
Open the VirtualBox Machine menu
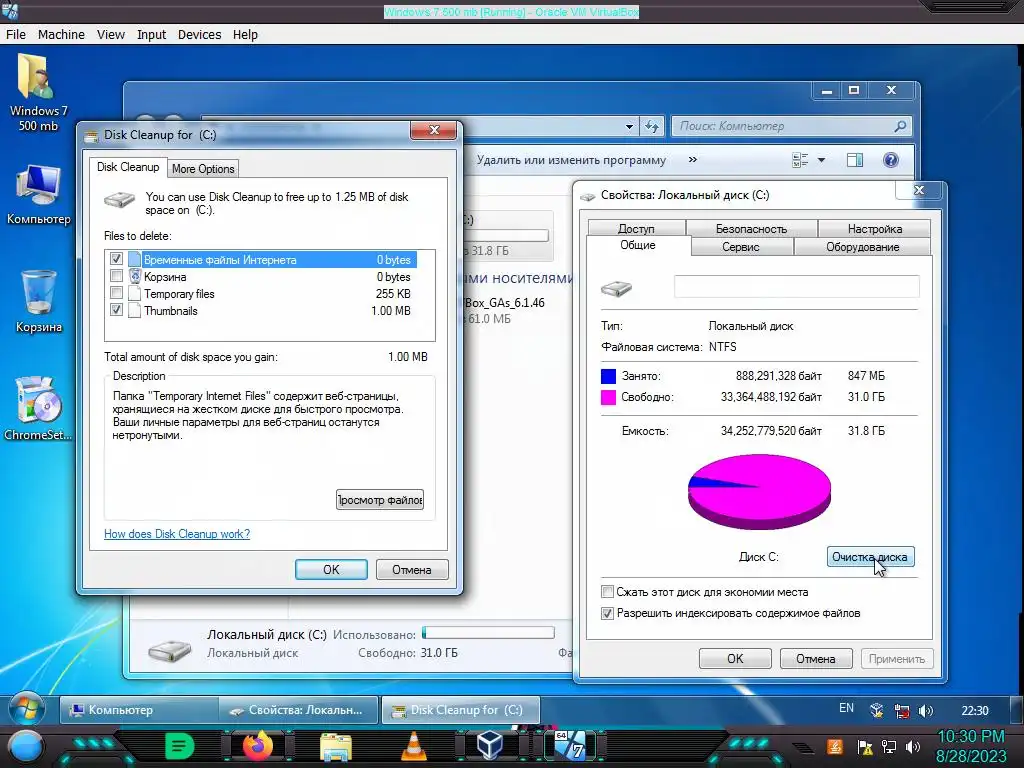point(61,35)
